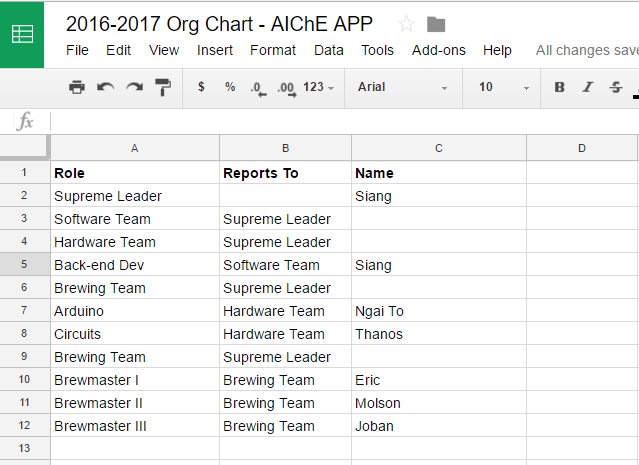Star the org chart document
The width and height of the screenshot is (639, 465).
(x=406, y=24)
